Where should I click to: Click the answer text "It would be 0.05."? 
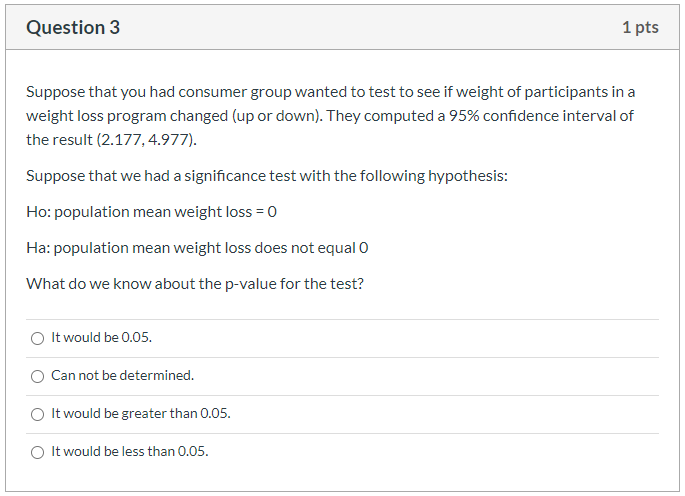tap(101, 338)
